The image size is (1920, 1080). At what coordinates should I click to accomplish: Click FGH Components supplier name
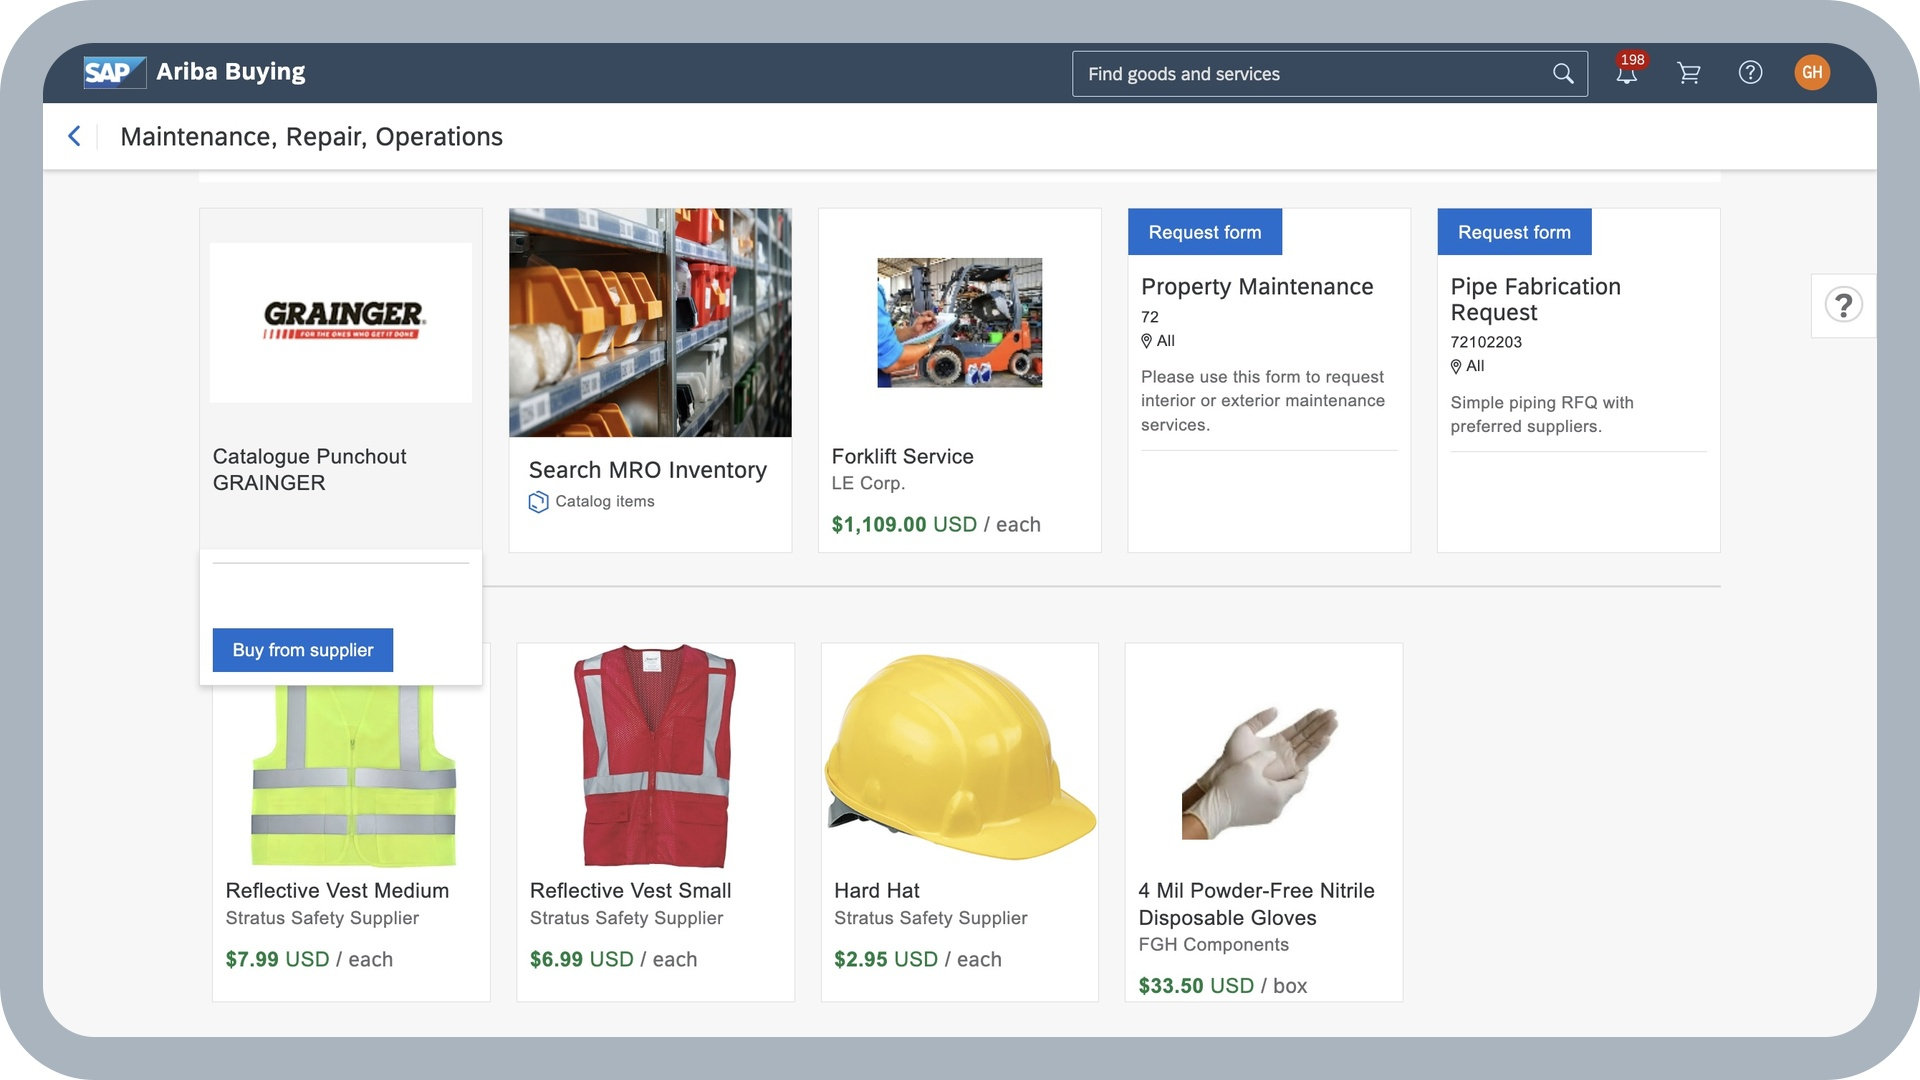(1214, 945)
